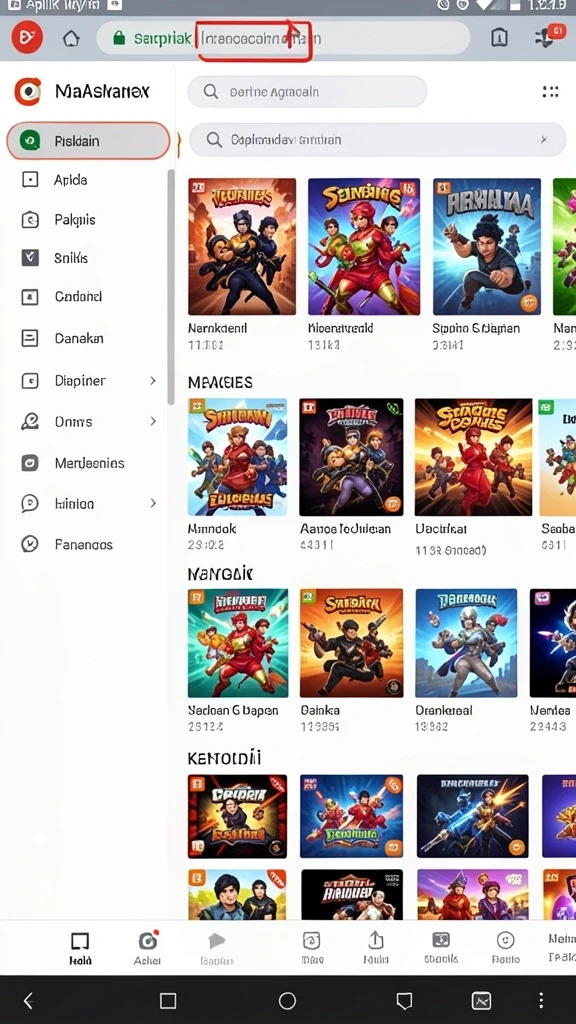The image size is (576, 1024).
Task: Switch to the Reate smiley bottom tab
Action: 505,948
